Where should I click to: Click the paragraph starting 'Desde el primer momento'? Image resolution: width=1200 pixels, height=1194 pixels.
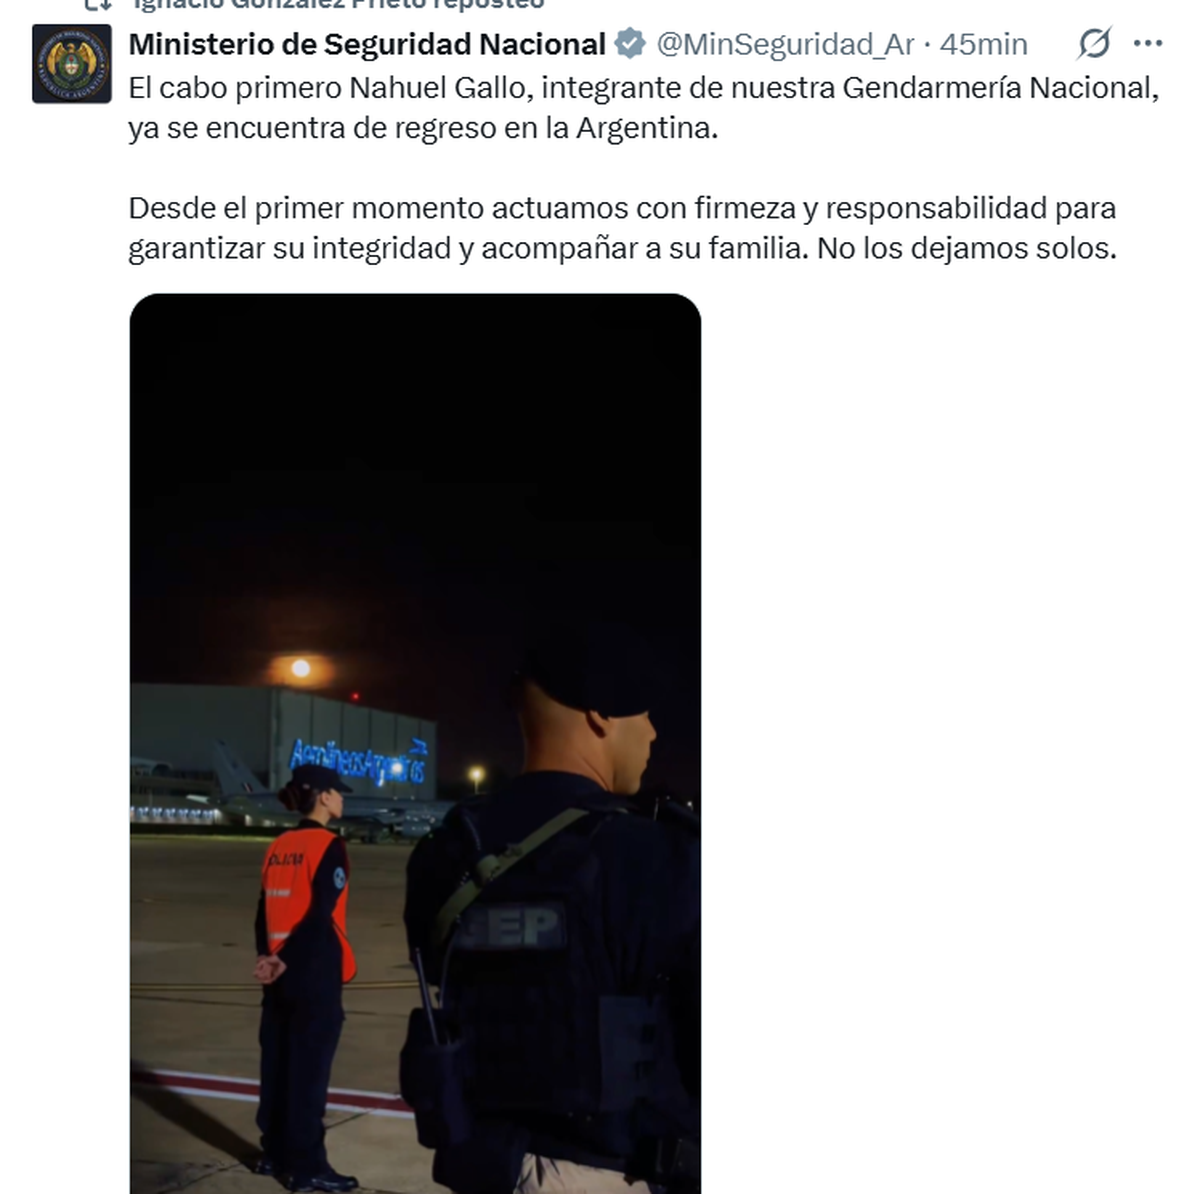click(x=622, y=228)
